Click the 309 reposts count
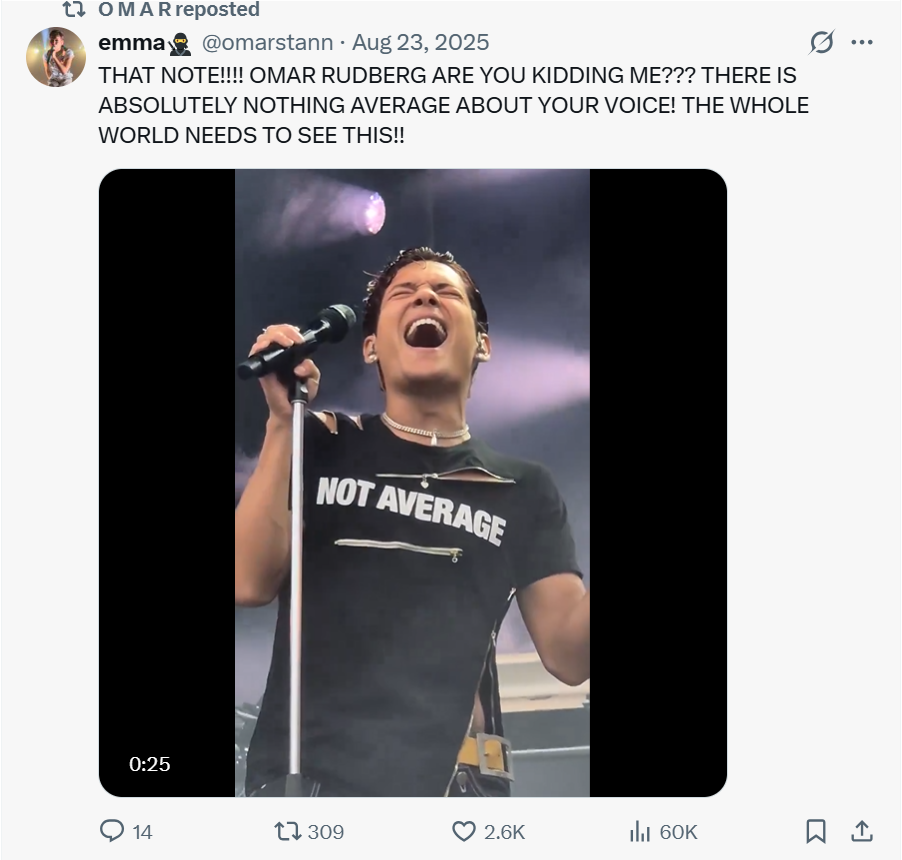Image resolution: width=902 pixels, height=860 pixels. (x=325, y=831)
